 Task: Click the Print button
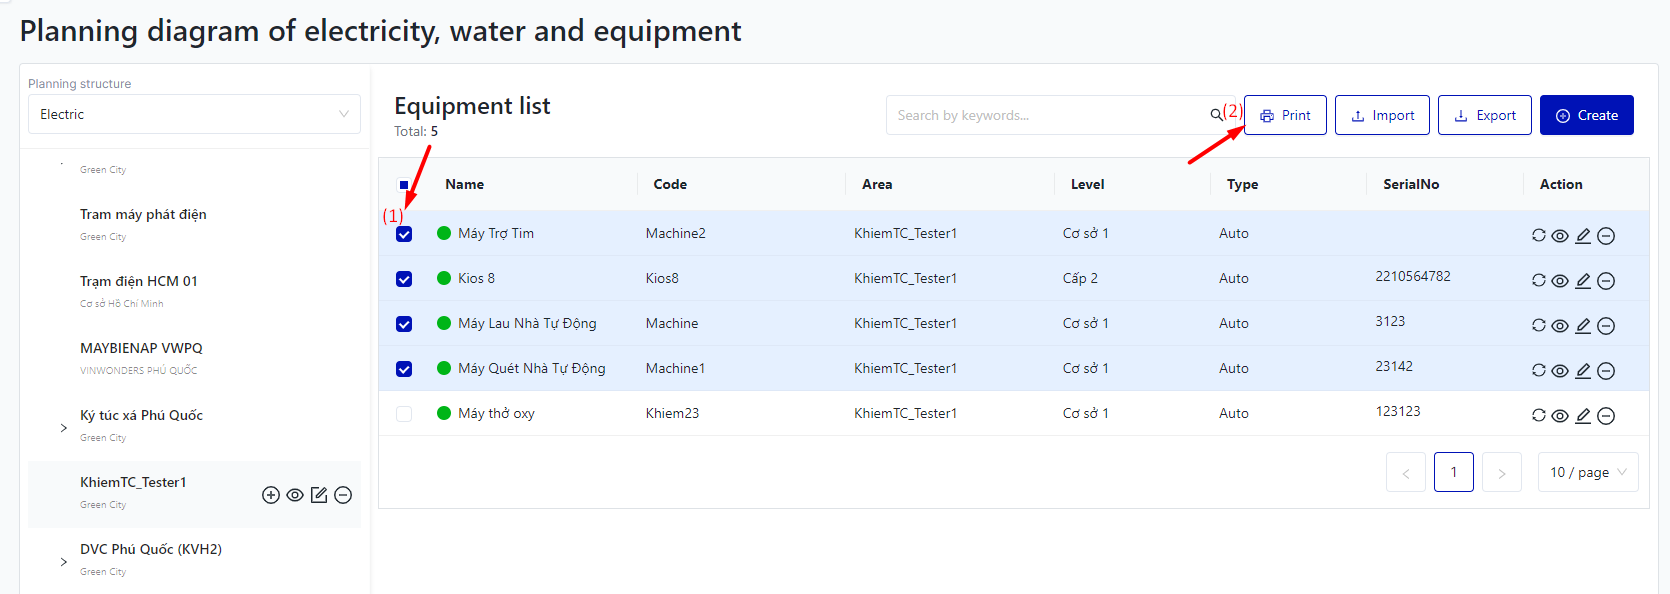pyautogui.click(x=1285, y=115)
